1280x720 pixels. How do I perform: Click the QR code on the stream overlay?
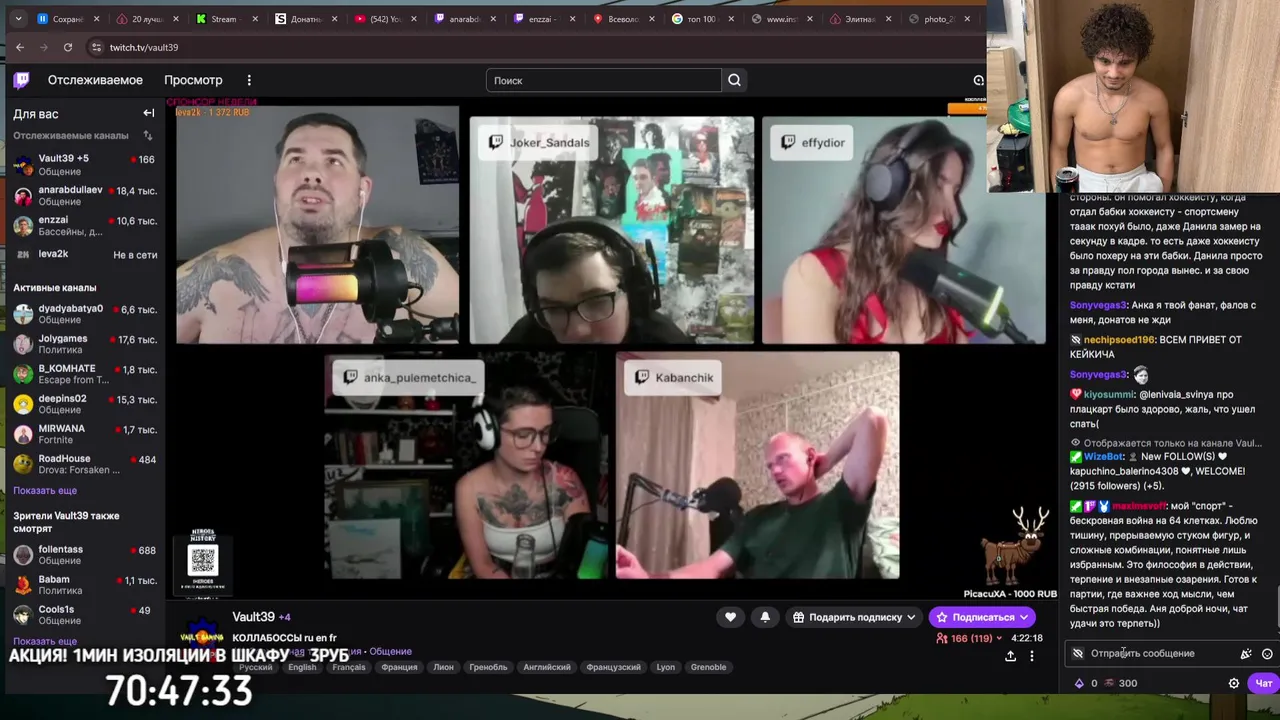click(x=203, y=560)
